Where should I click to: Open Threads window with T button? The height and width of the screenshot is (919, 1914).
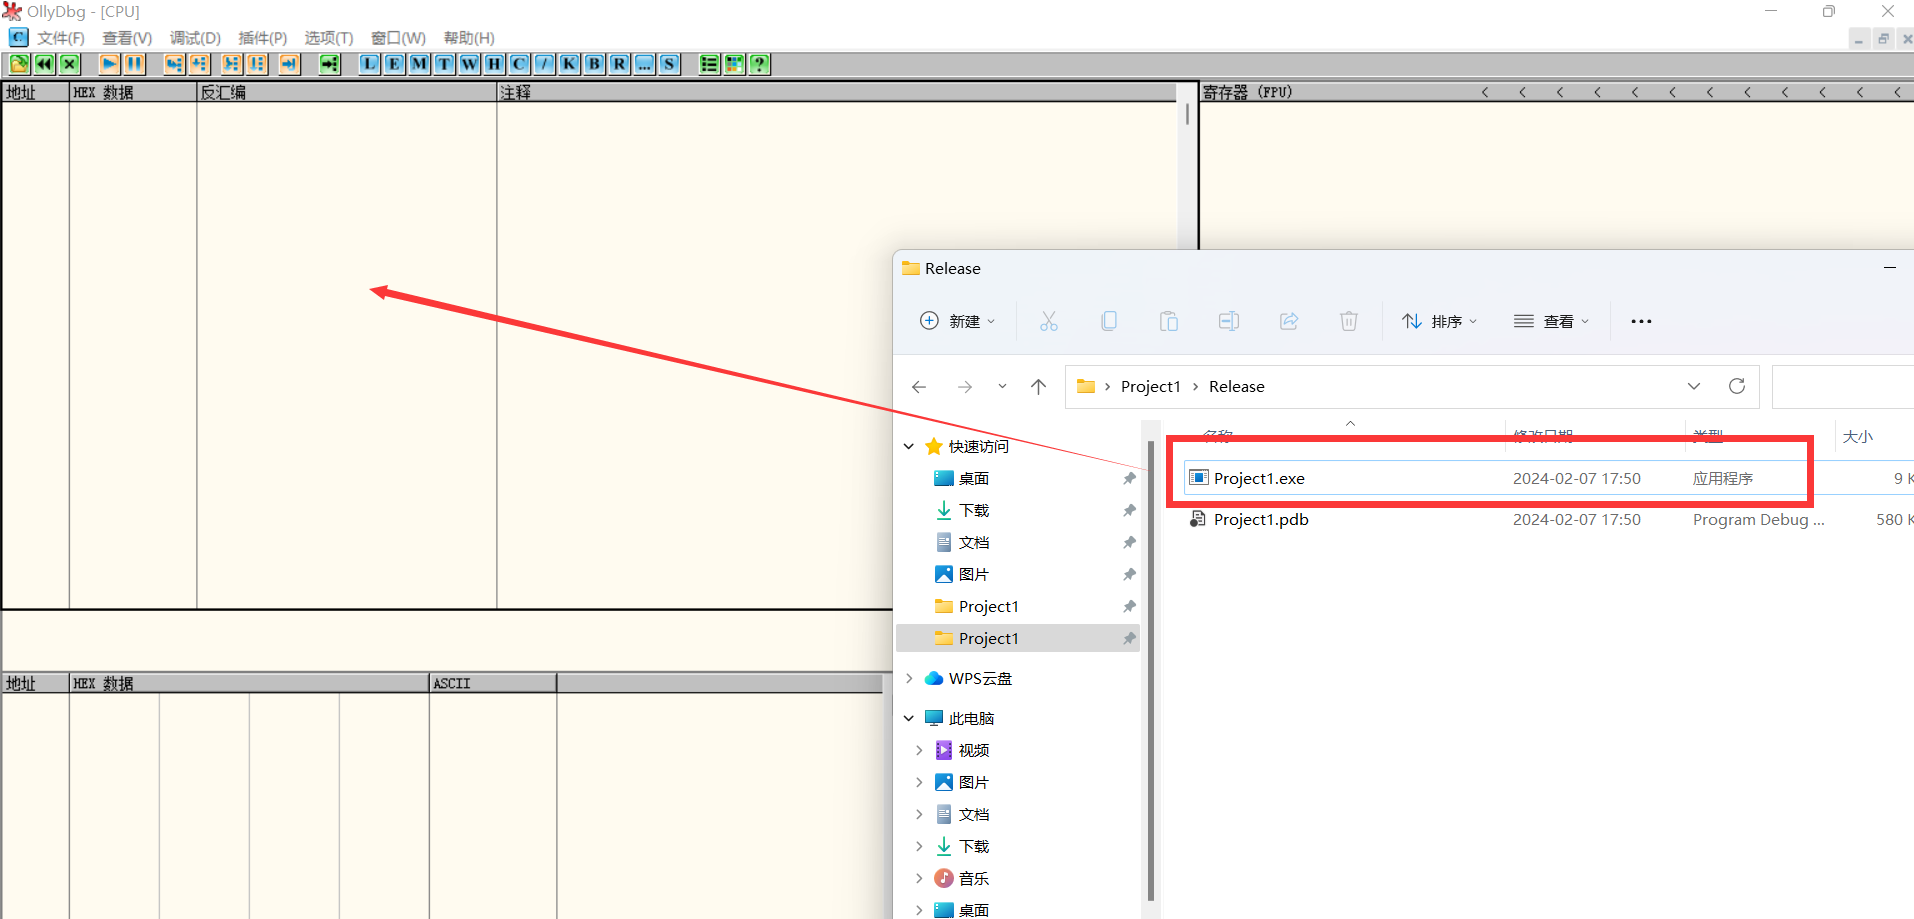tap(445, 64)
